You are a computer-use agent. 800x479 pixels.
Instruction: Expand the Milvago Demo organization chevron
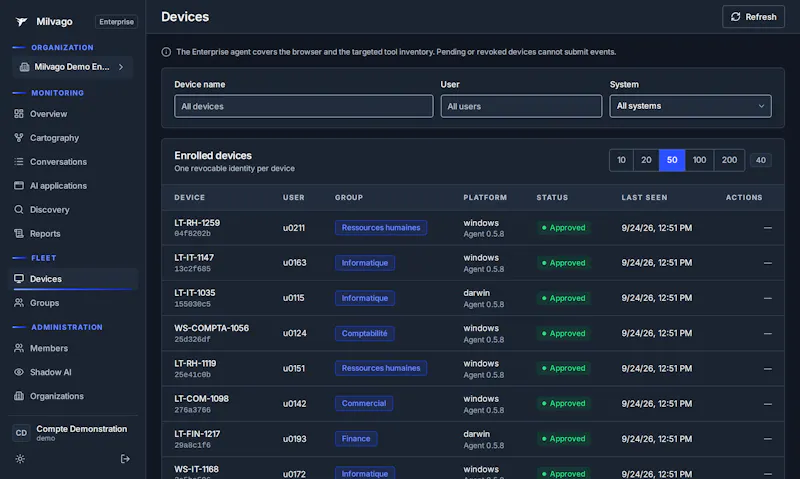click(121, 67)
